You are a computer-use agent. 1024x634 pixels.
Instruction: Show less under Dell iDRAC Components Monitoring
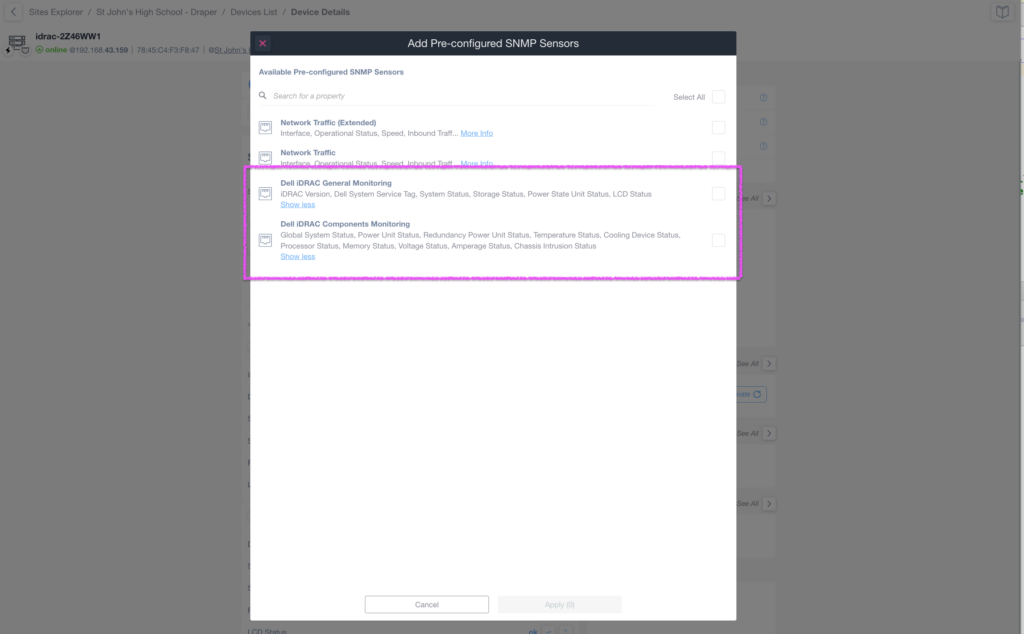pos(298,257)
